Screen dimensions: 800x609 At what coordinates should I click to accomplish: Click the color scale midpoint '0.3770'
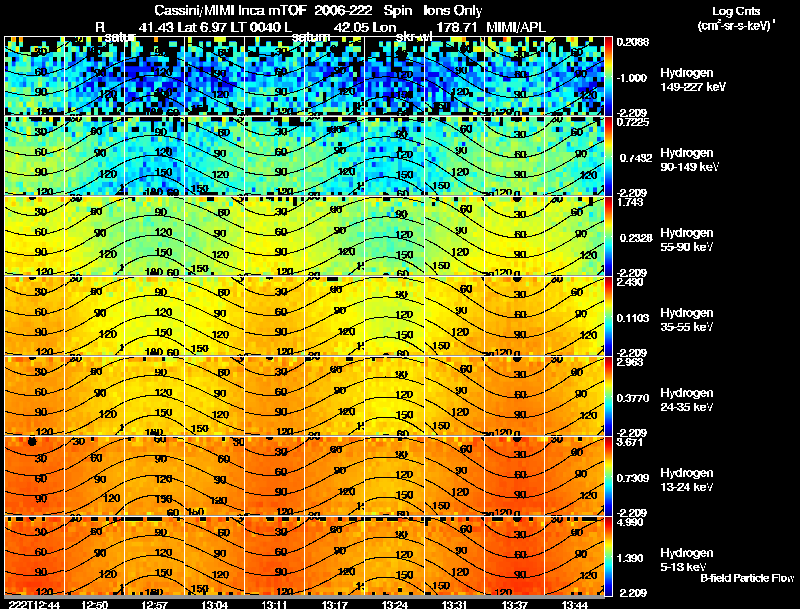633,398
